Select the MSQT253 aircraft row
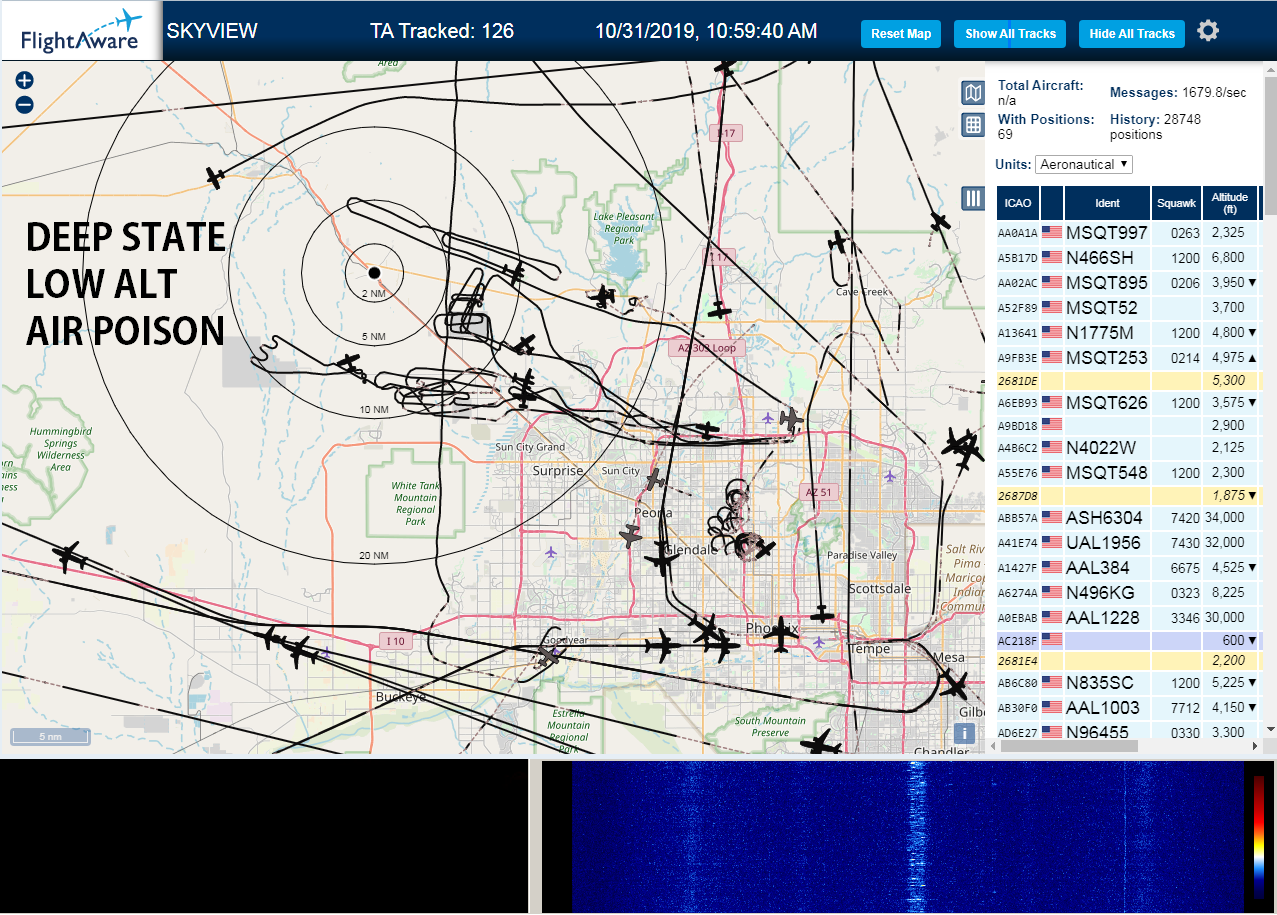Screen dimensions: 1277x915 point(1128,357)
